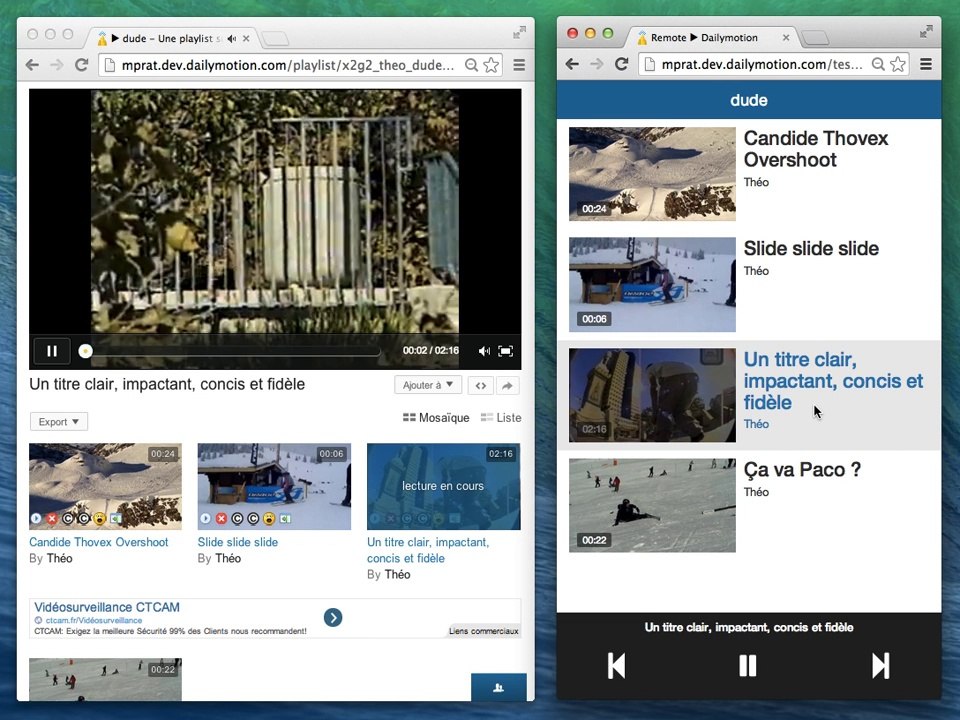
Task: Select Un titre clair, impactant row in remote
Action: [x=749, y=396]
